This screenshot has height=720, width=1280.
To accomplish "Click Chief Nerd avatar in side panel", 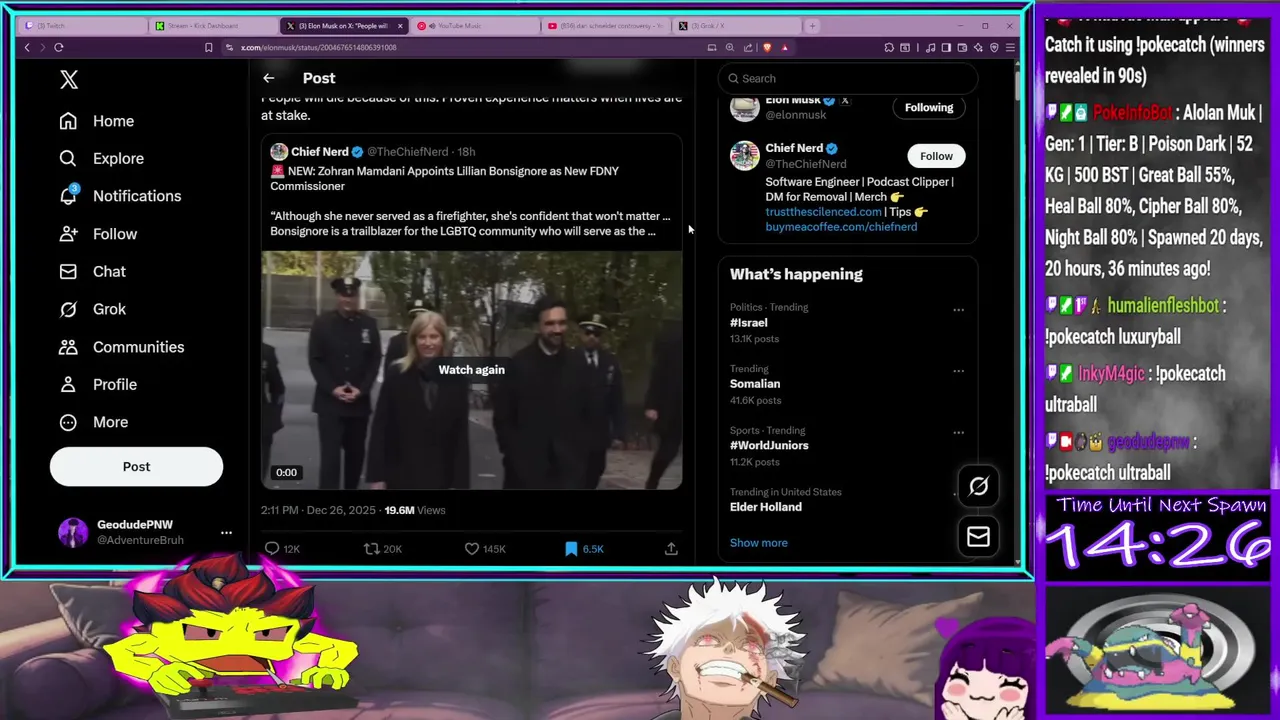I will coord(744,156).
